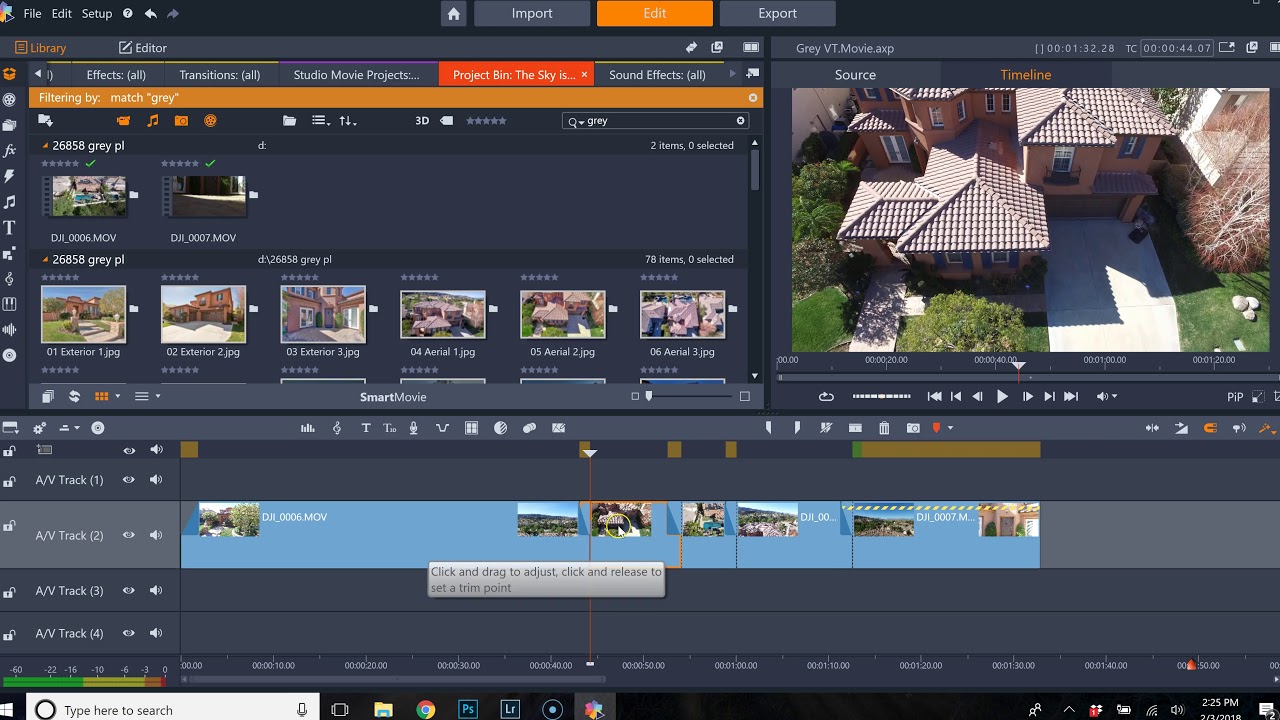Select the 04 Aerial 1.jpg thumbnail

coord(443,315)
